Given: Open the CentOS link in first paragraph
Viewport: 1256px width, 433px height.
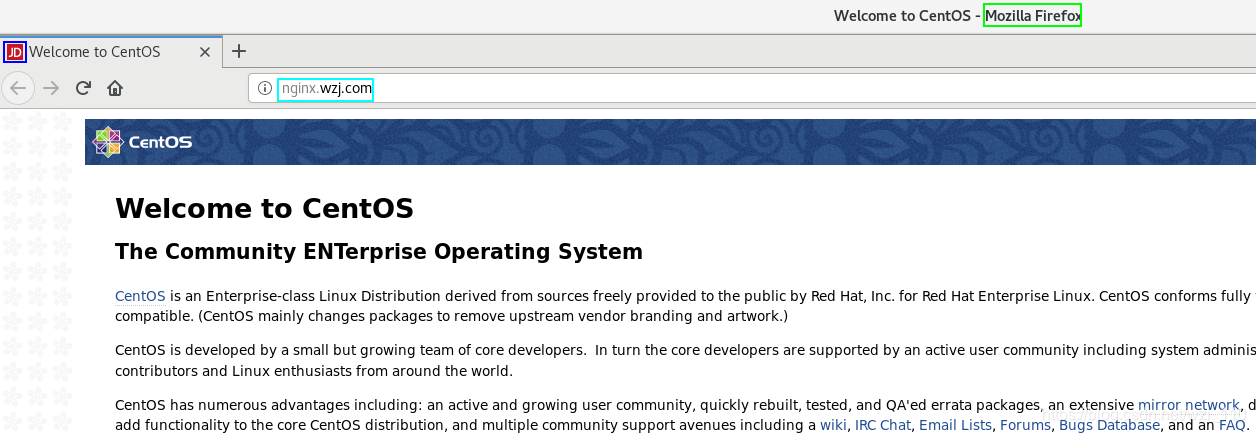Looking at the screenshot, I should (x=140, y=296).
